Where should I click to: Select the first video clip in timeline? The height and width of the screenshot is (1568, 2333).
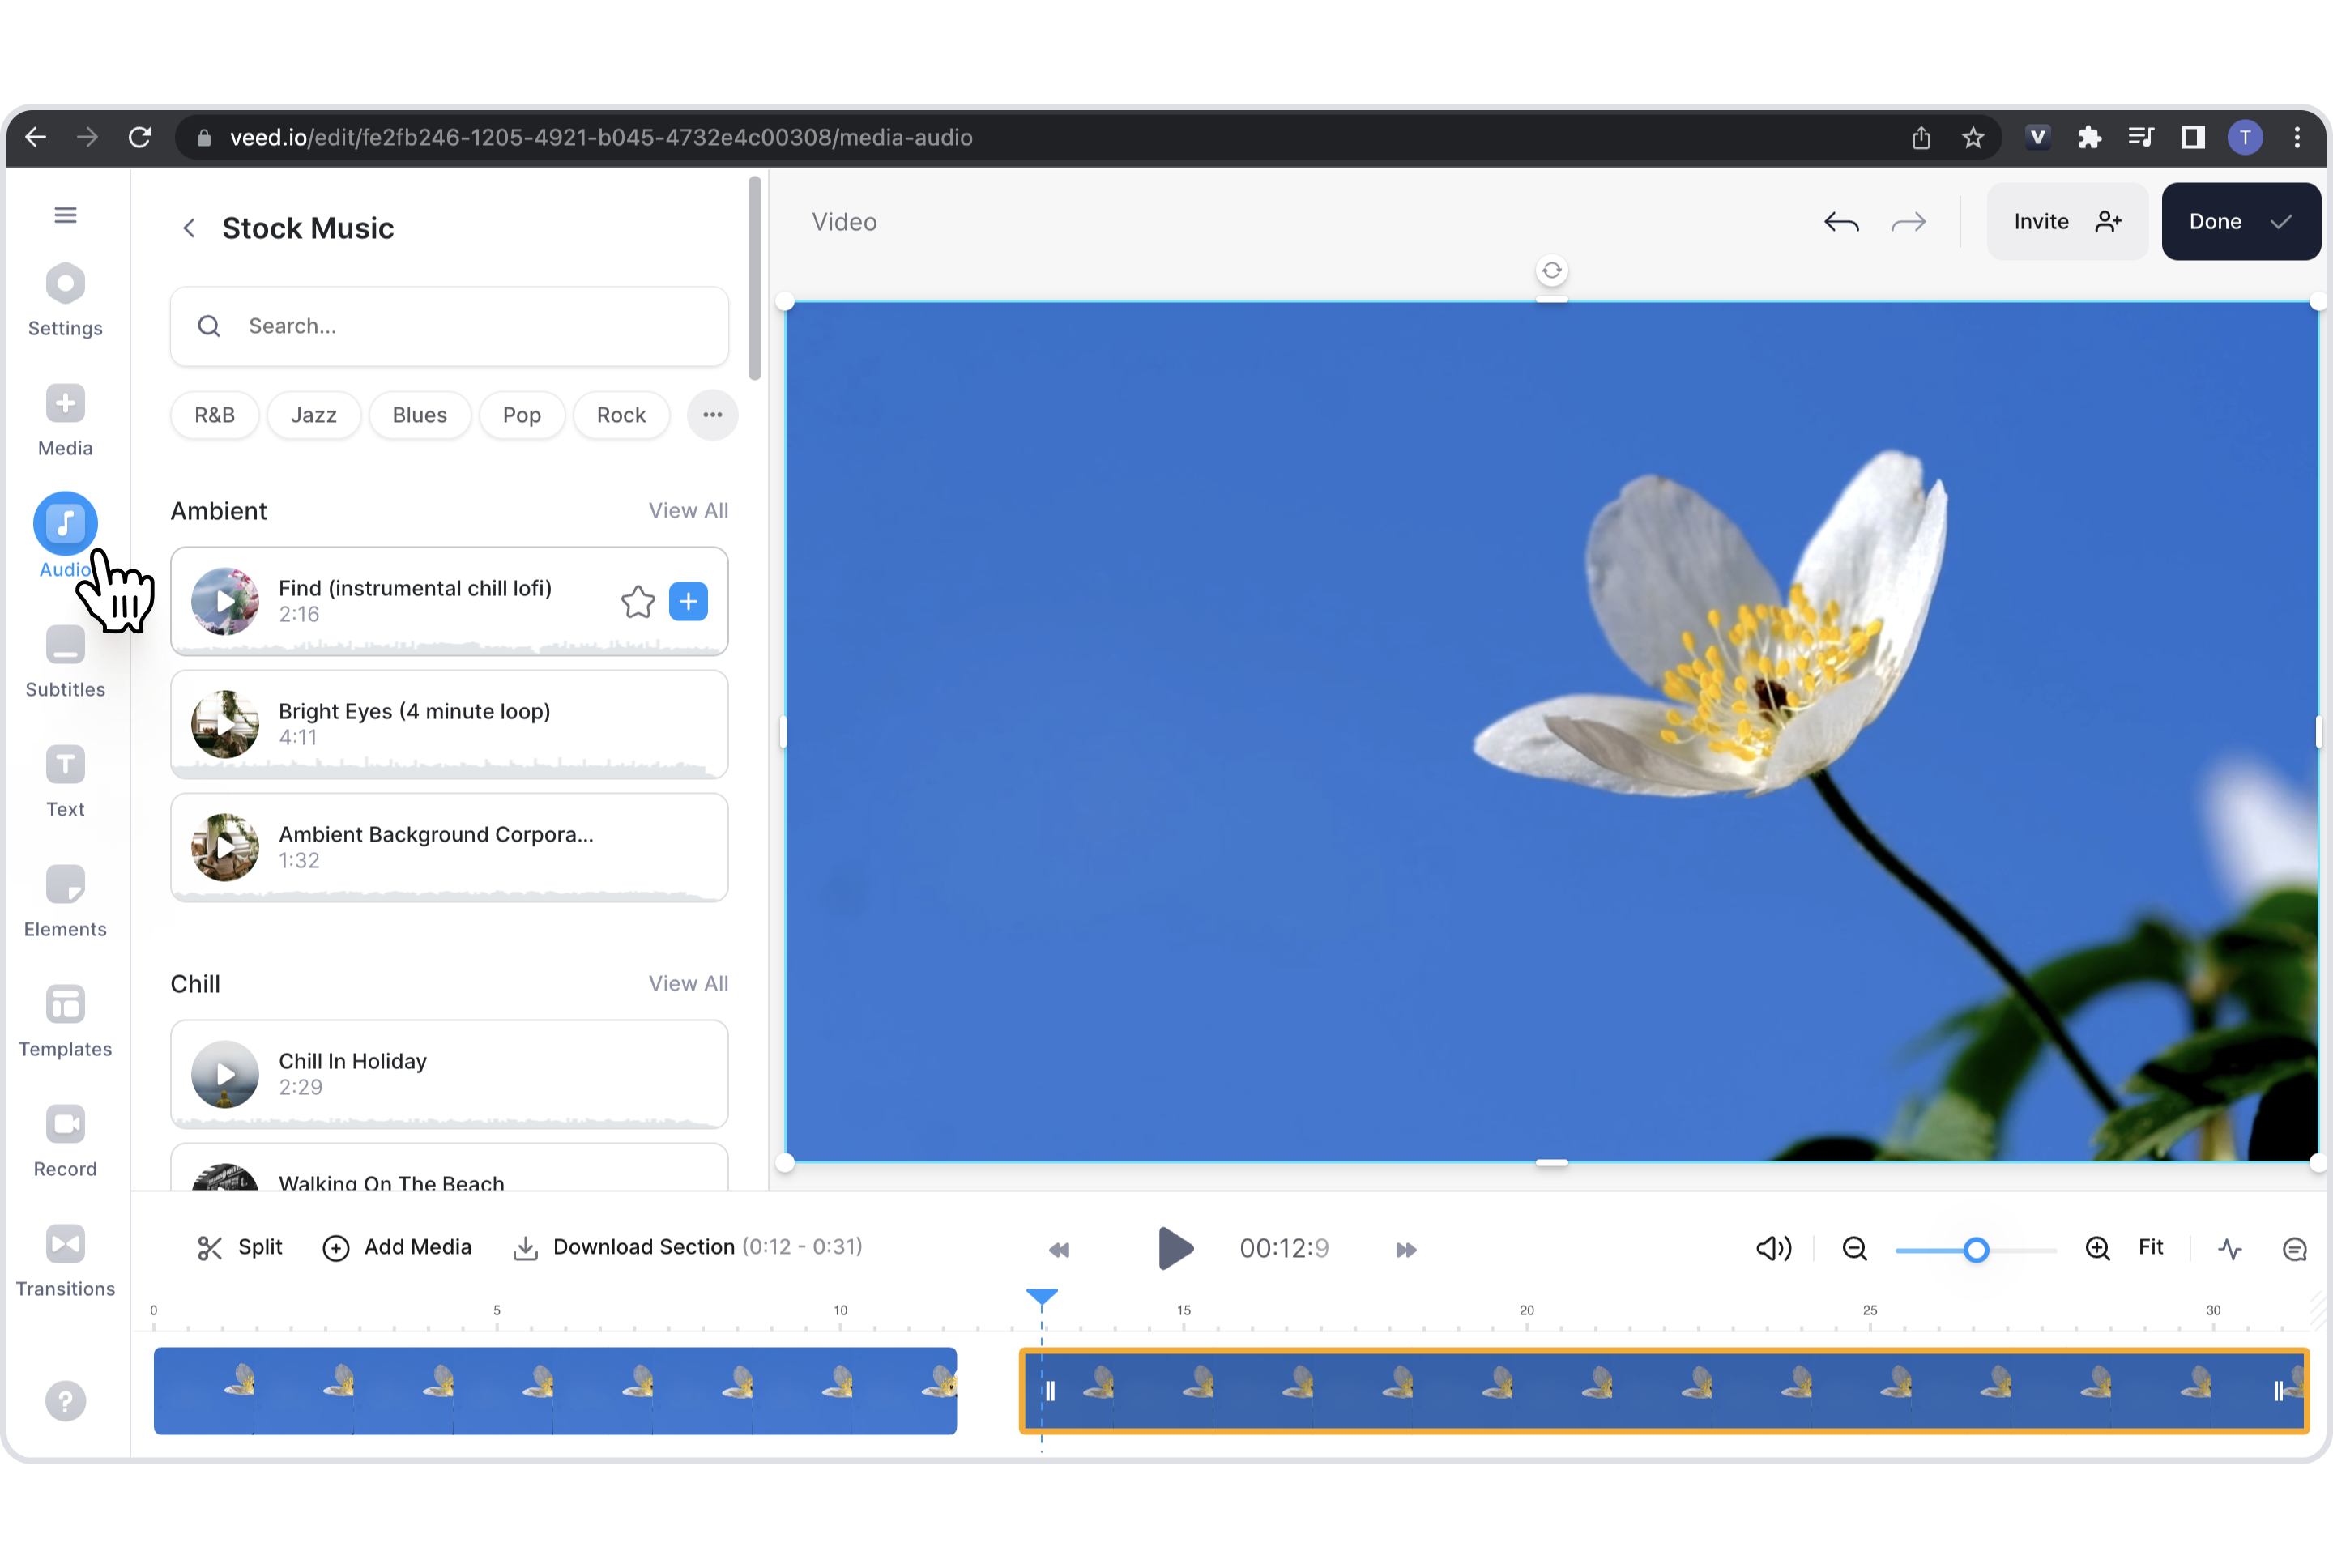(555, 1390)
